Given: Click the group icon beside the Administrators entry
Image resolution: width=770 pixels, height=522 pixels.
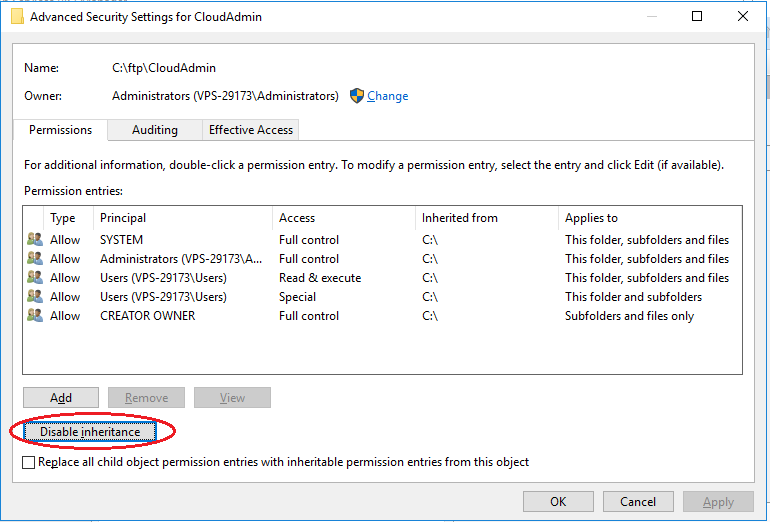Looking at the screenshot, I should [35, 259].
